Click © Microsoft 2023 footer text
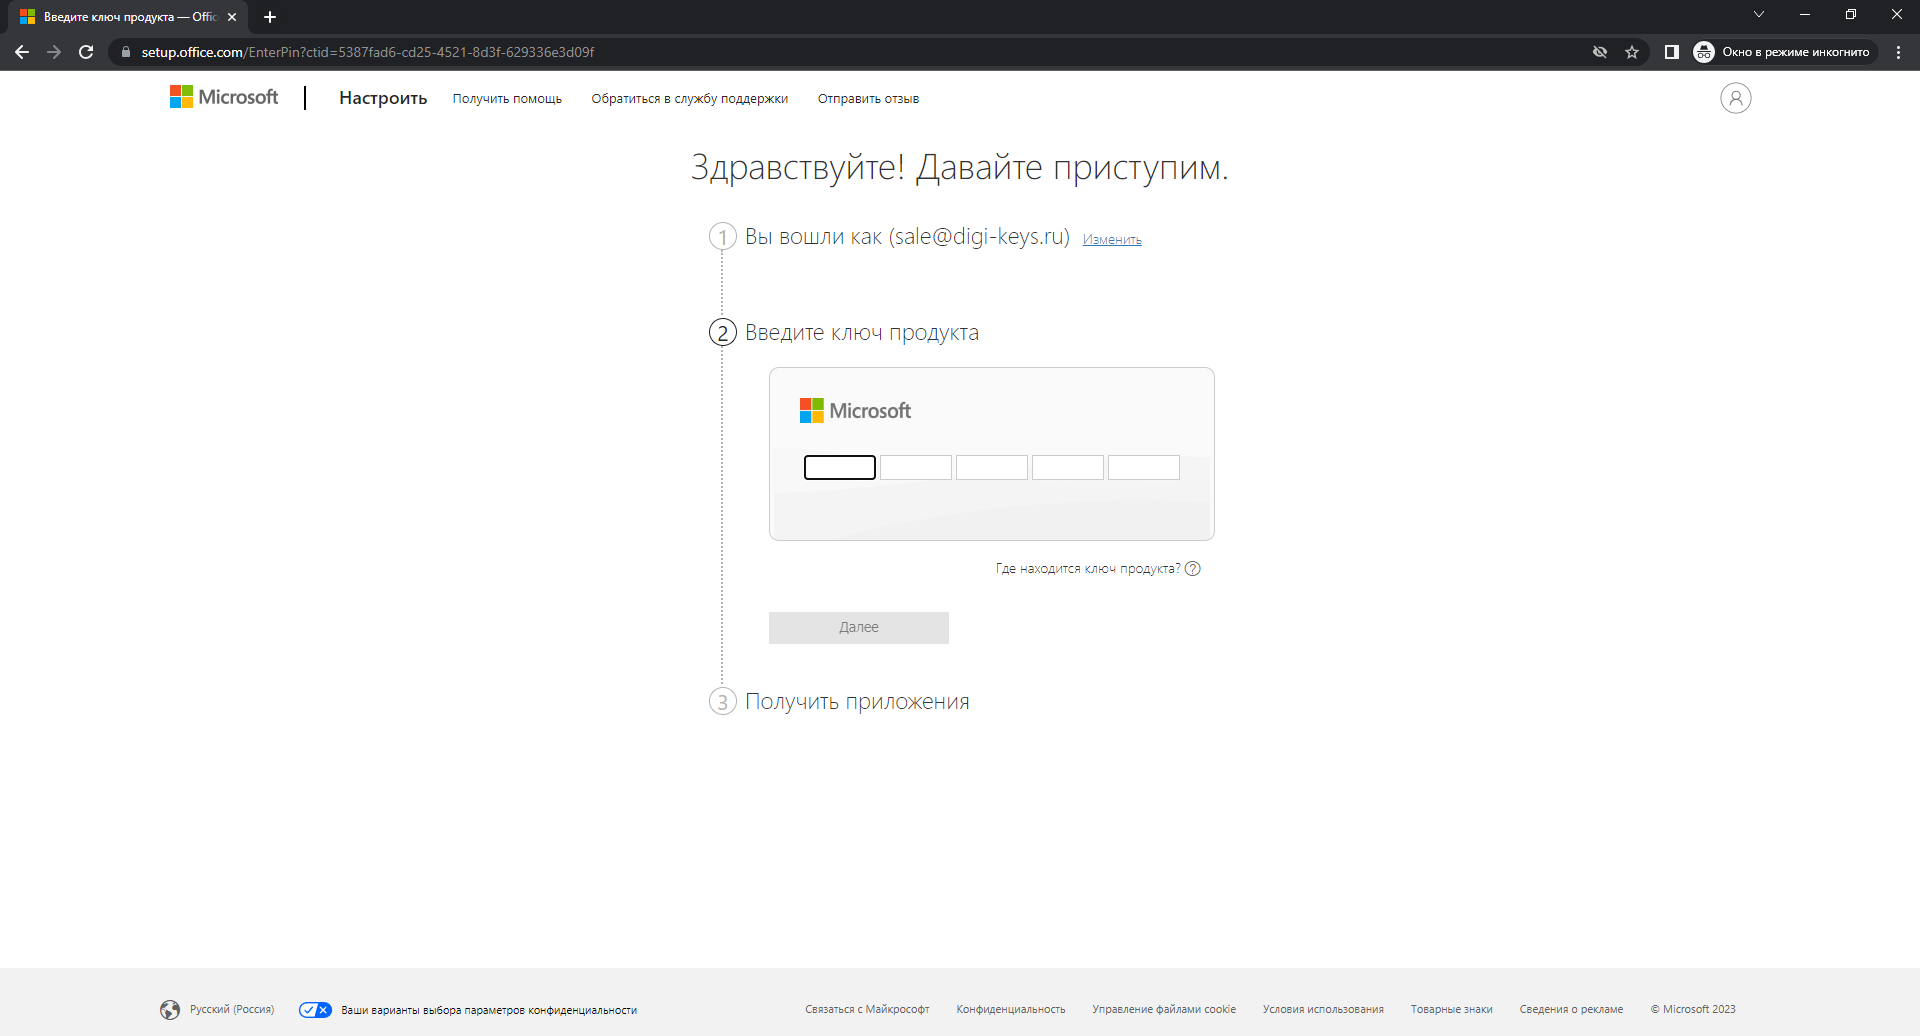Viewport: 1920px width, 1036px height. click(1693, 1010)
